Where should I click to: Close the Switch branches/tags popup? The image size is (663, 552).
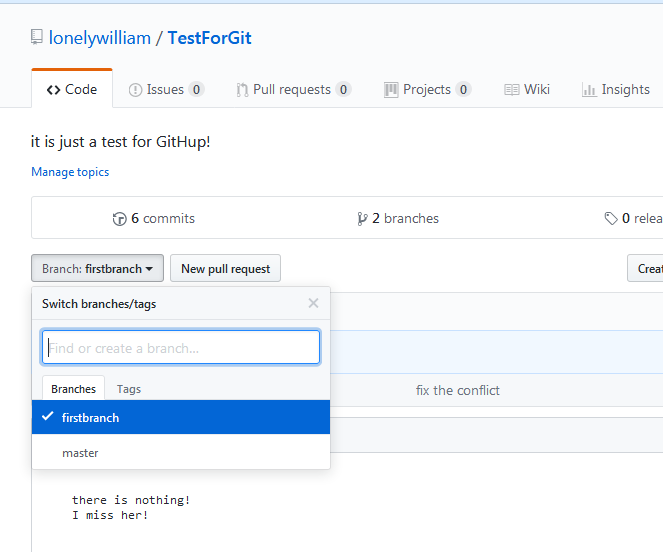(313, 303)
